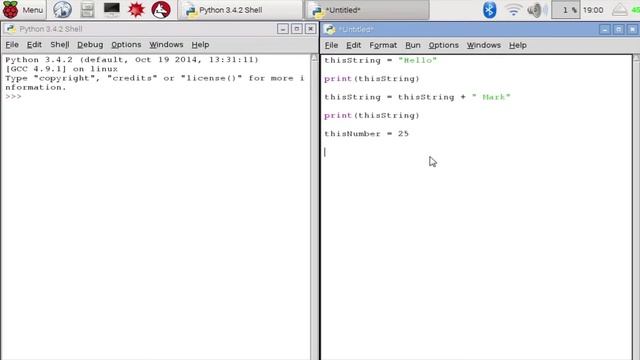Click the volume speaker icon
Image resolution: width=640 pixels, height=360 pixels.
pyautogui.click(x=535, y=10)
